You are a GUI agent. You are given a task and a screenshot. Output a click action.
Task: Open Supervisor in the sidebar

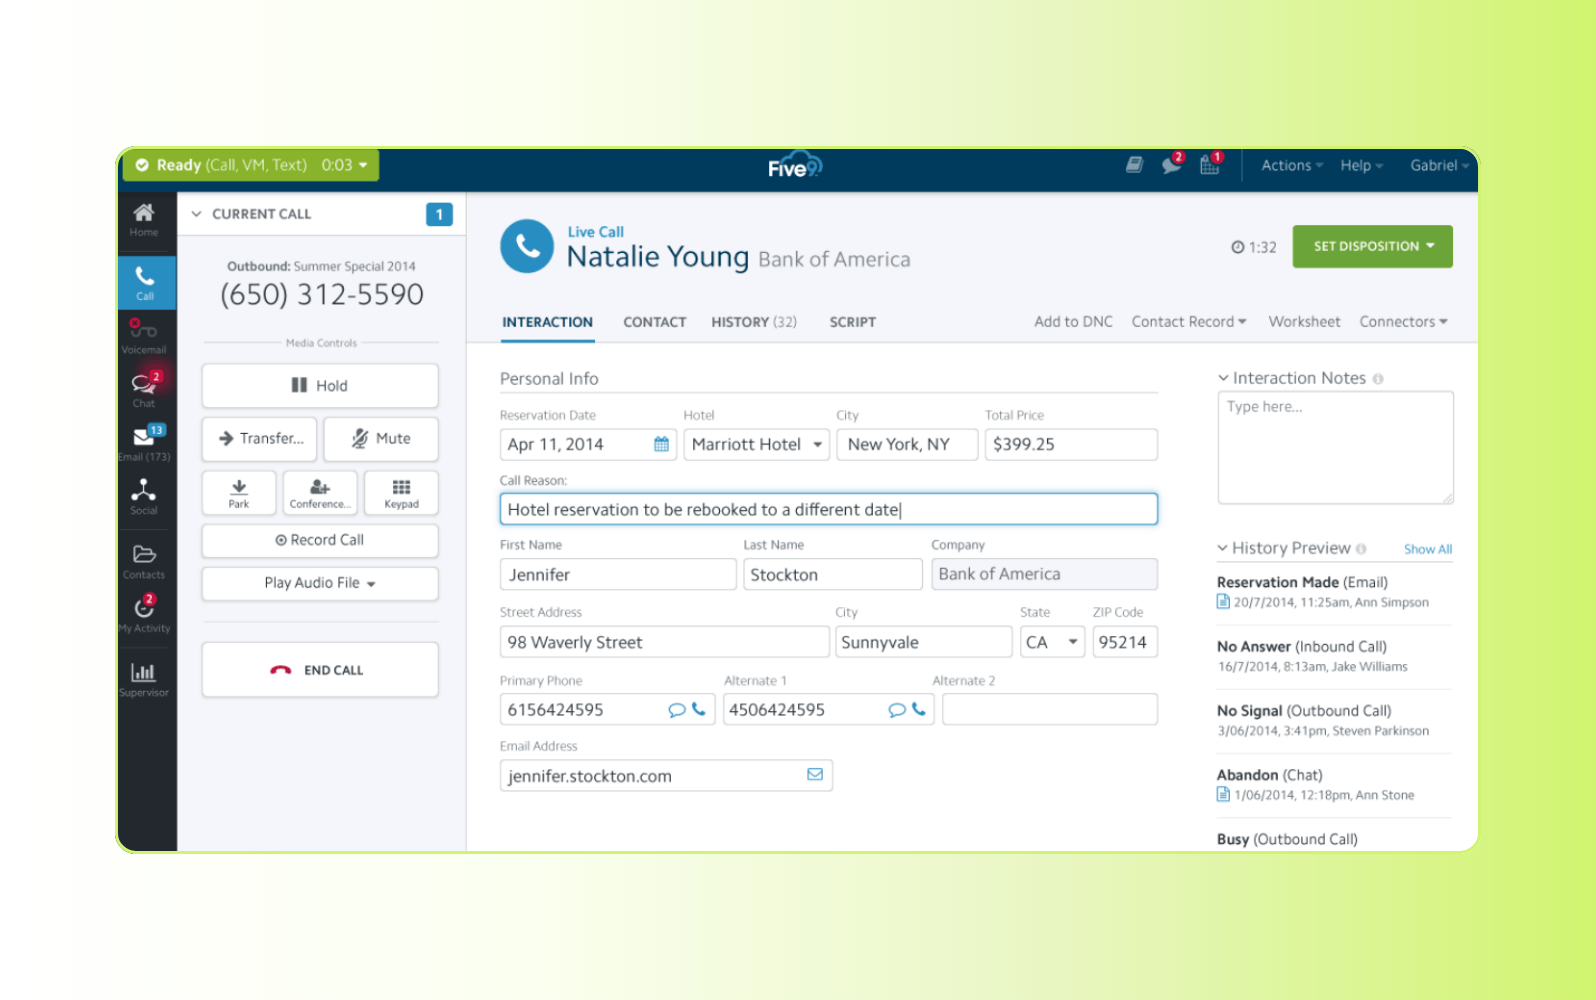(144, 678)
